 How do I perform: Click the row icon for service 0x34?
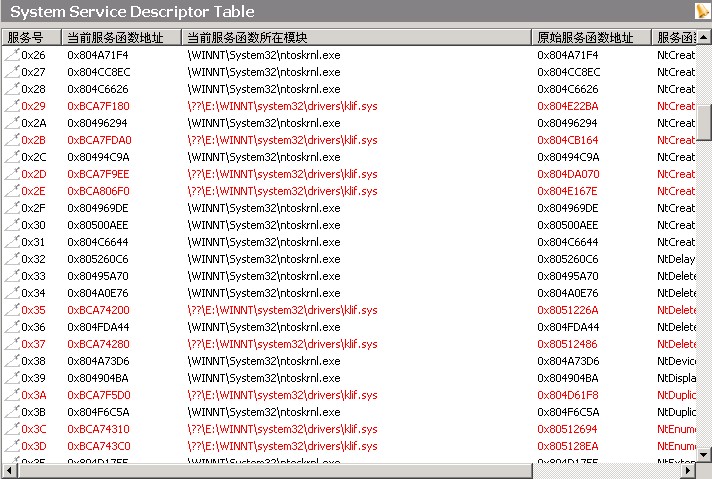pos(12,293)
